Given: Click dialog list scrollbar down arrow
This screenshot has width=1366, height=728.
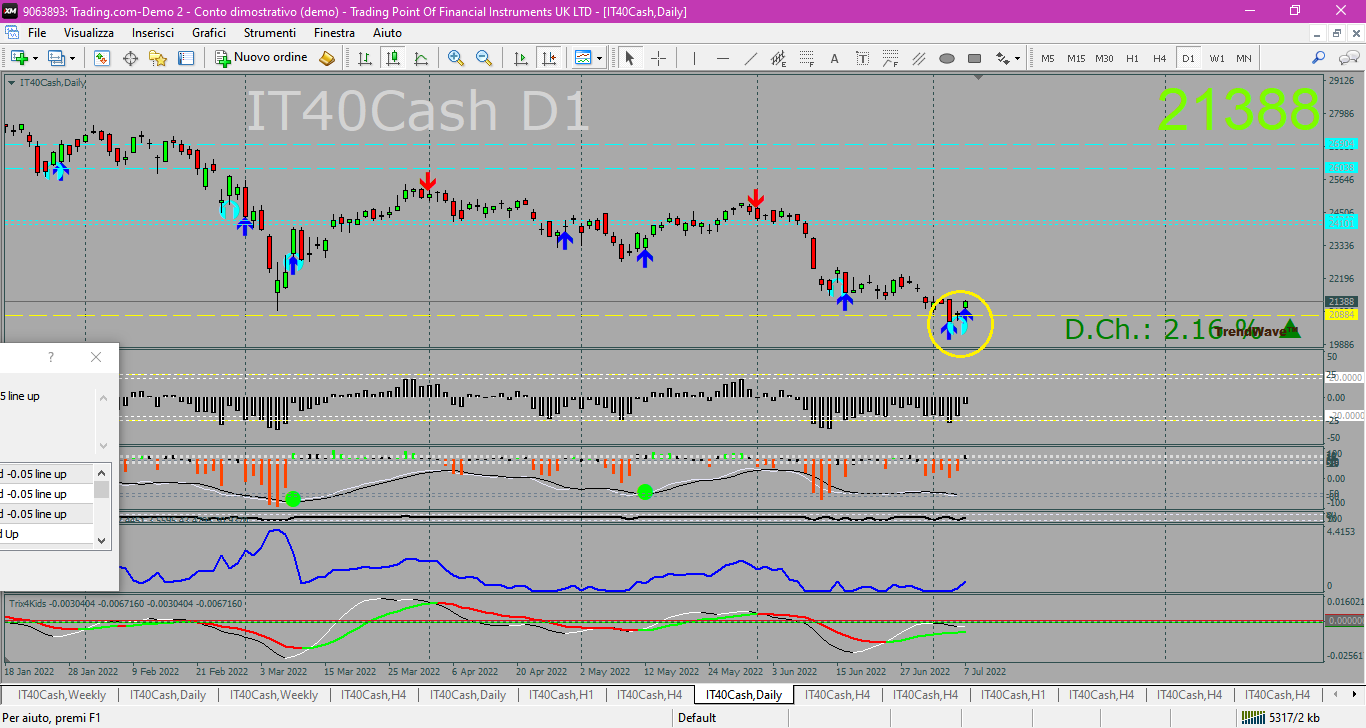Looking at the screenshot, I should pyautogui.click(x=101, y=539).
